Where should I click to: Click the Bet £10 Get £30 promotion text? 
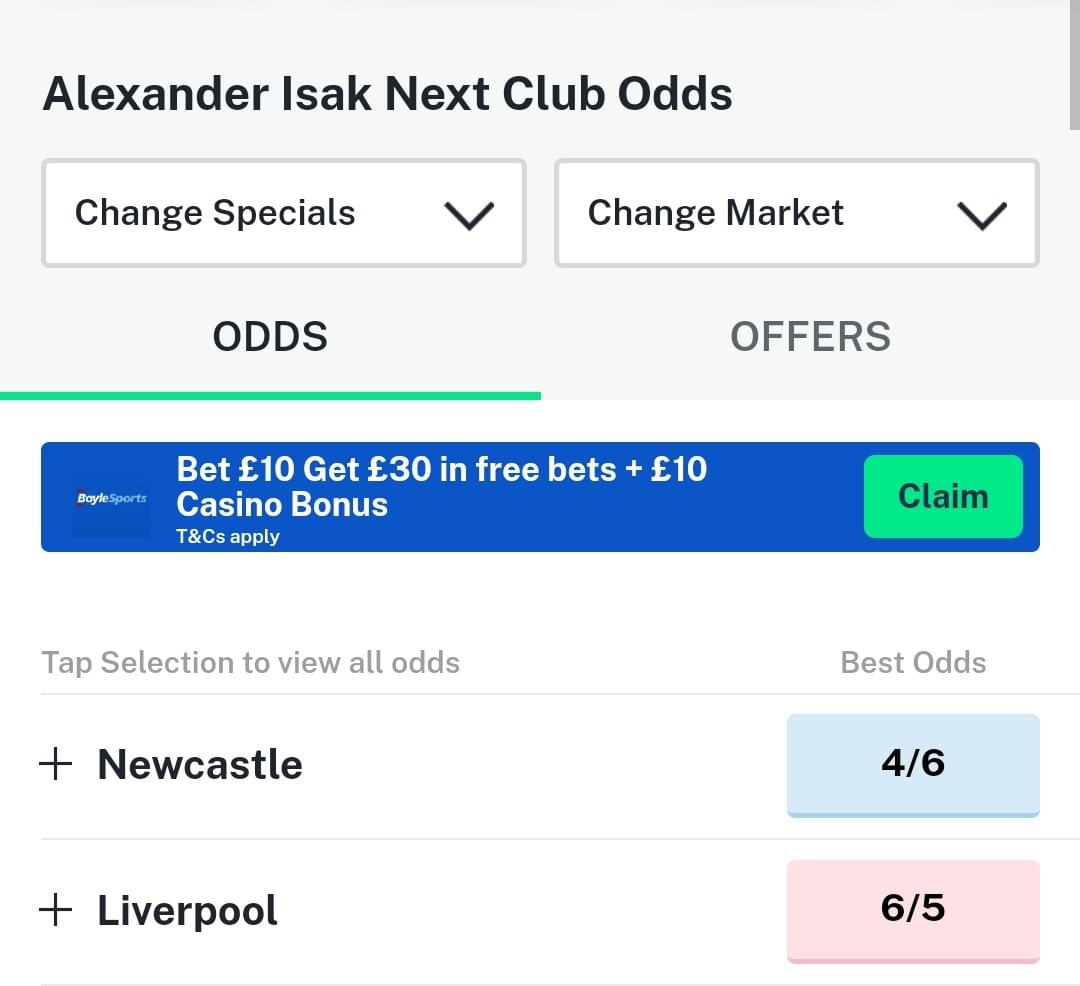point(442,487)
